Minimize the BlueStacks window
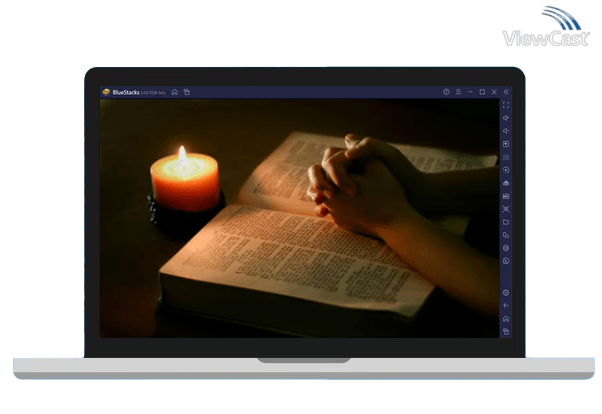 coord(470,92)
